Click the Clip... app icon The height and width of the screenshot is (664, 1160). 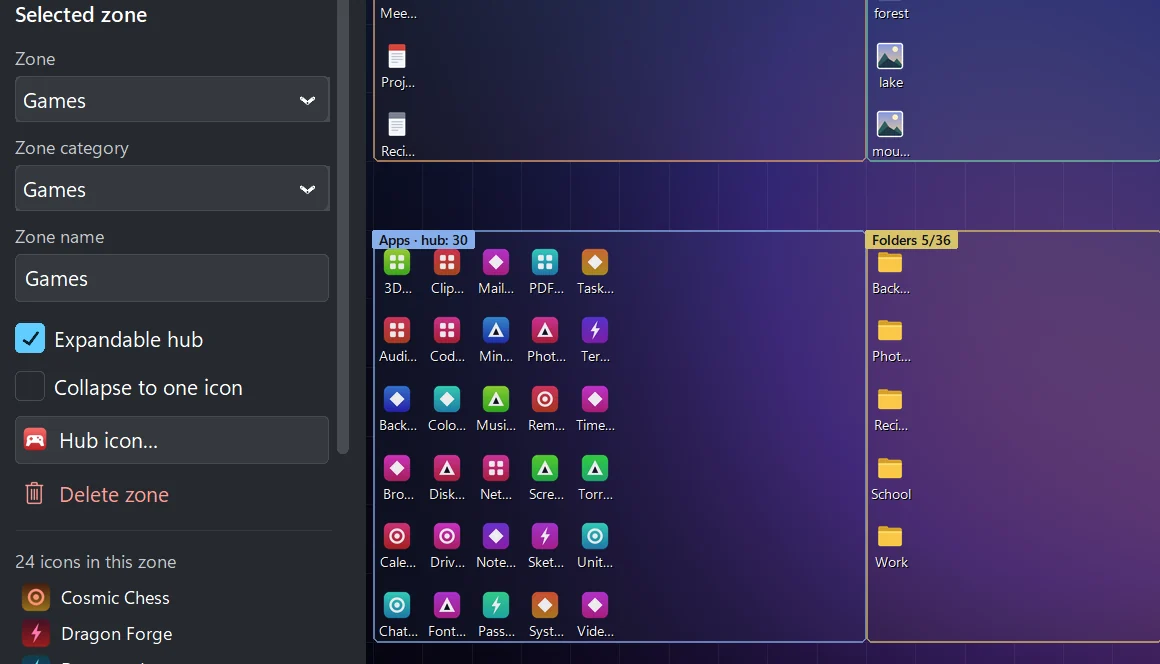(447, 262)
